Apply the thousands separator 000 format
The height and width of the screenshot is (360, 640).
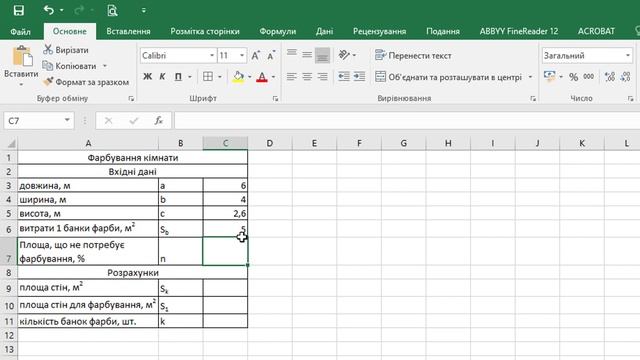point(588,77)
